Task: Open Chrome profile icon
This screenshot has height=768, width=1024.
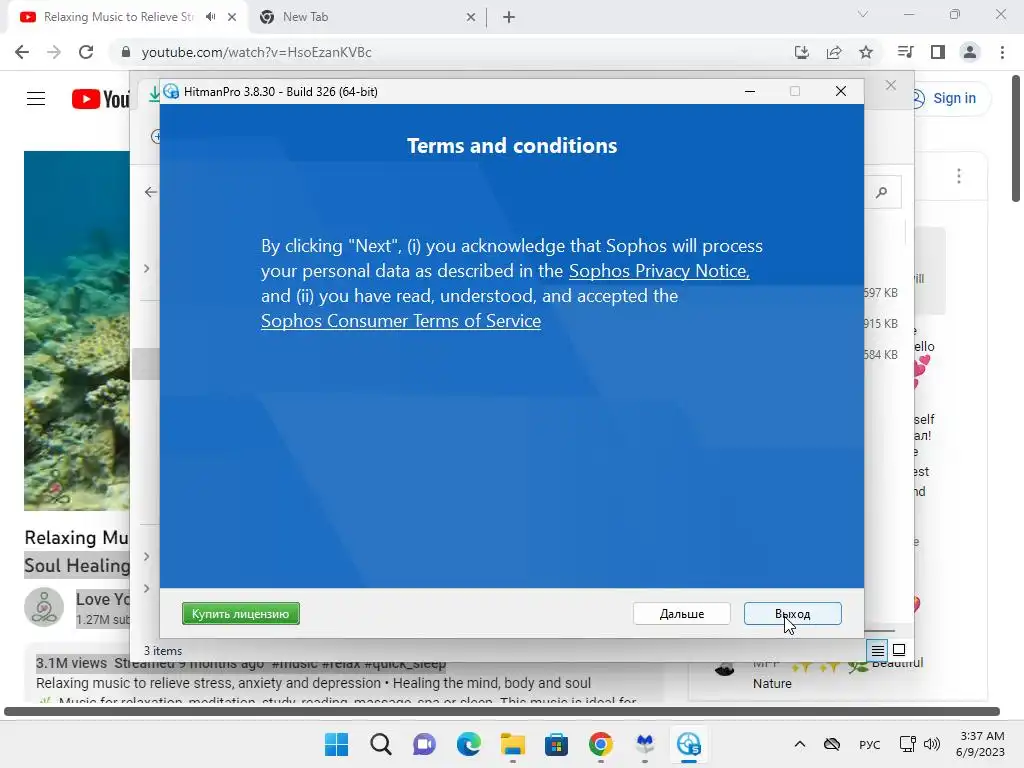Action: pyautogui.click(x=970, y=52)
